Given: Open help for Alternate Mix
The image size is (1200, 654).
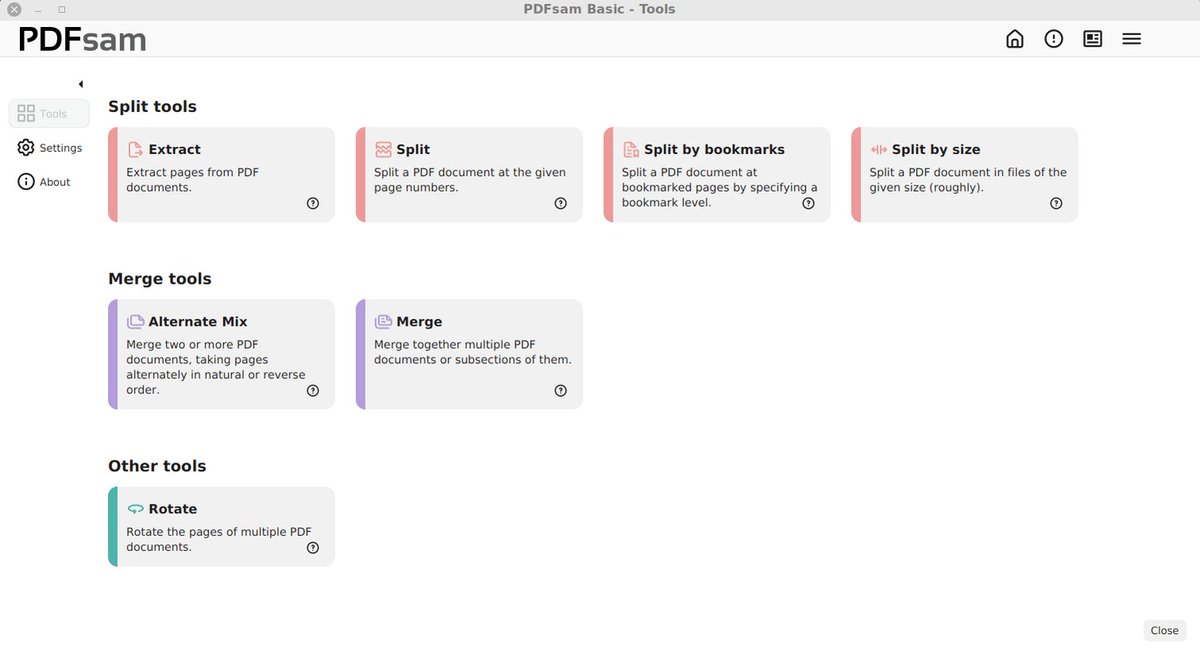Looking at the screenshot, I should (x=313, y=391).
